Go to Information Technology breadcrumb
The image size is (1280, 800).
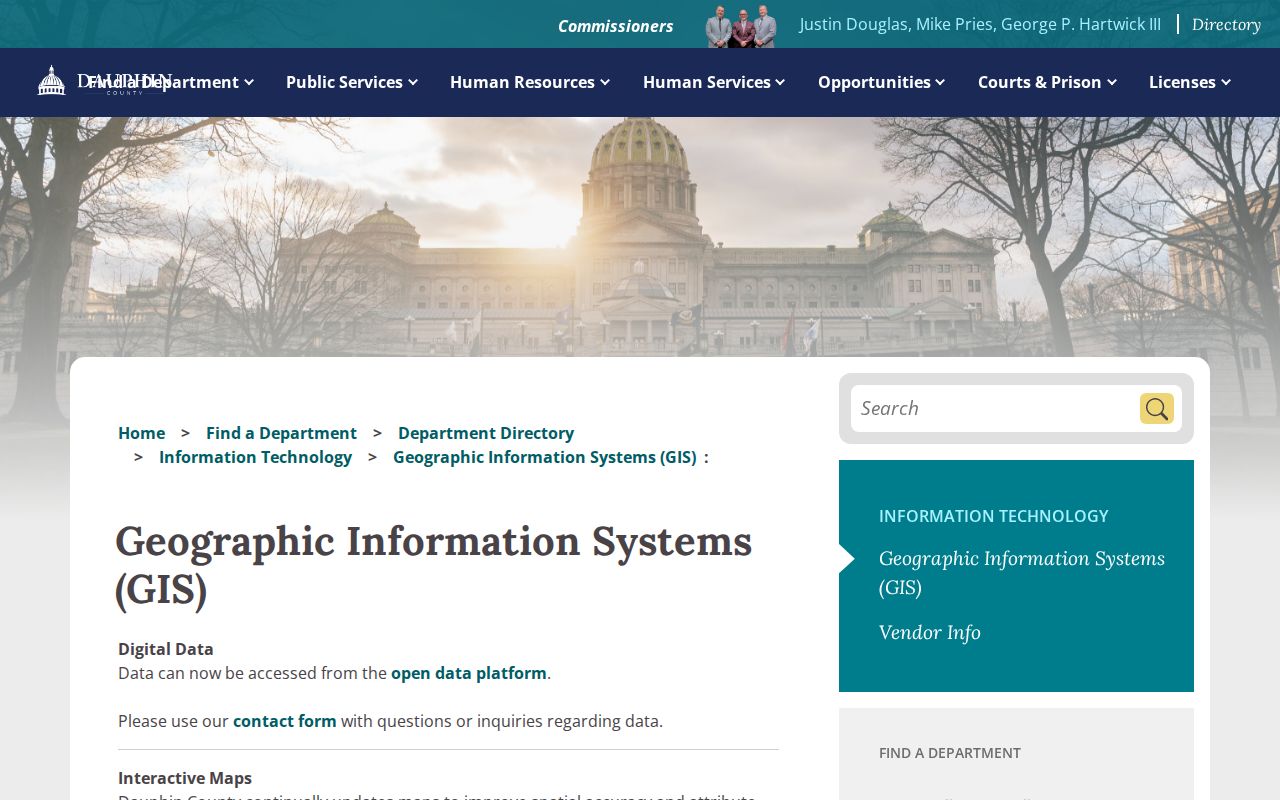(x=255, y=457)
